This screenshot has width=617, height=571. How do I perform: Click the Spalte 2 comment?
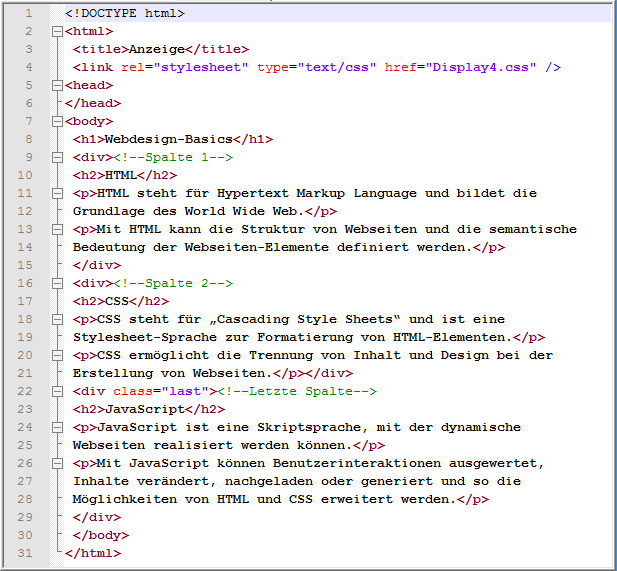173,283
